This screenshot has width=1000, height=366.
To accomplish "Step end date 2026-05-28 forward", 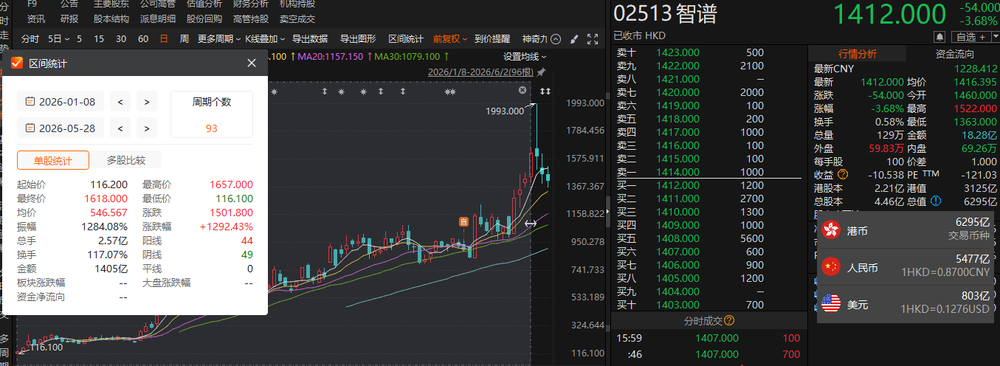I will click(147, 128).
